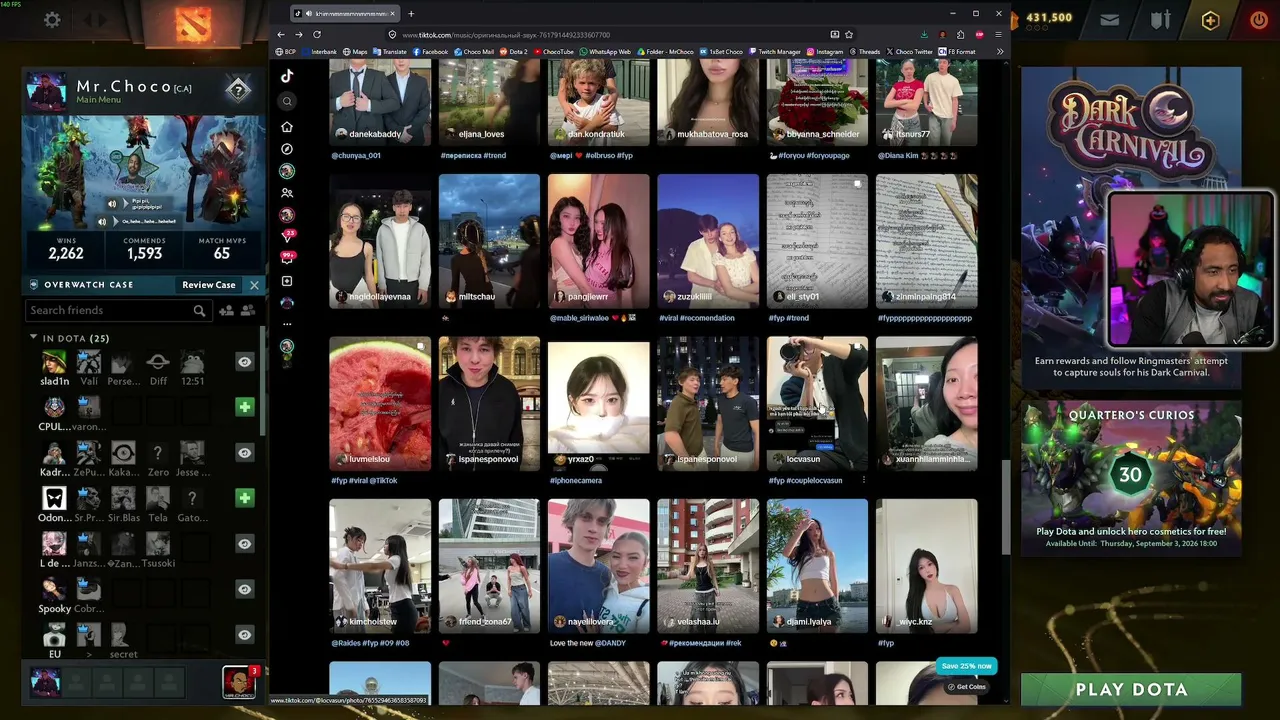Click the Search friends field
Image resolution: width=1280 pixels, height=720 pixels.
coord(117,311)
